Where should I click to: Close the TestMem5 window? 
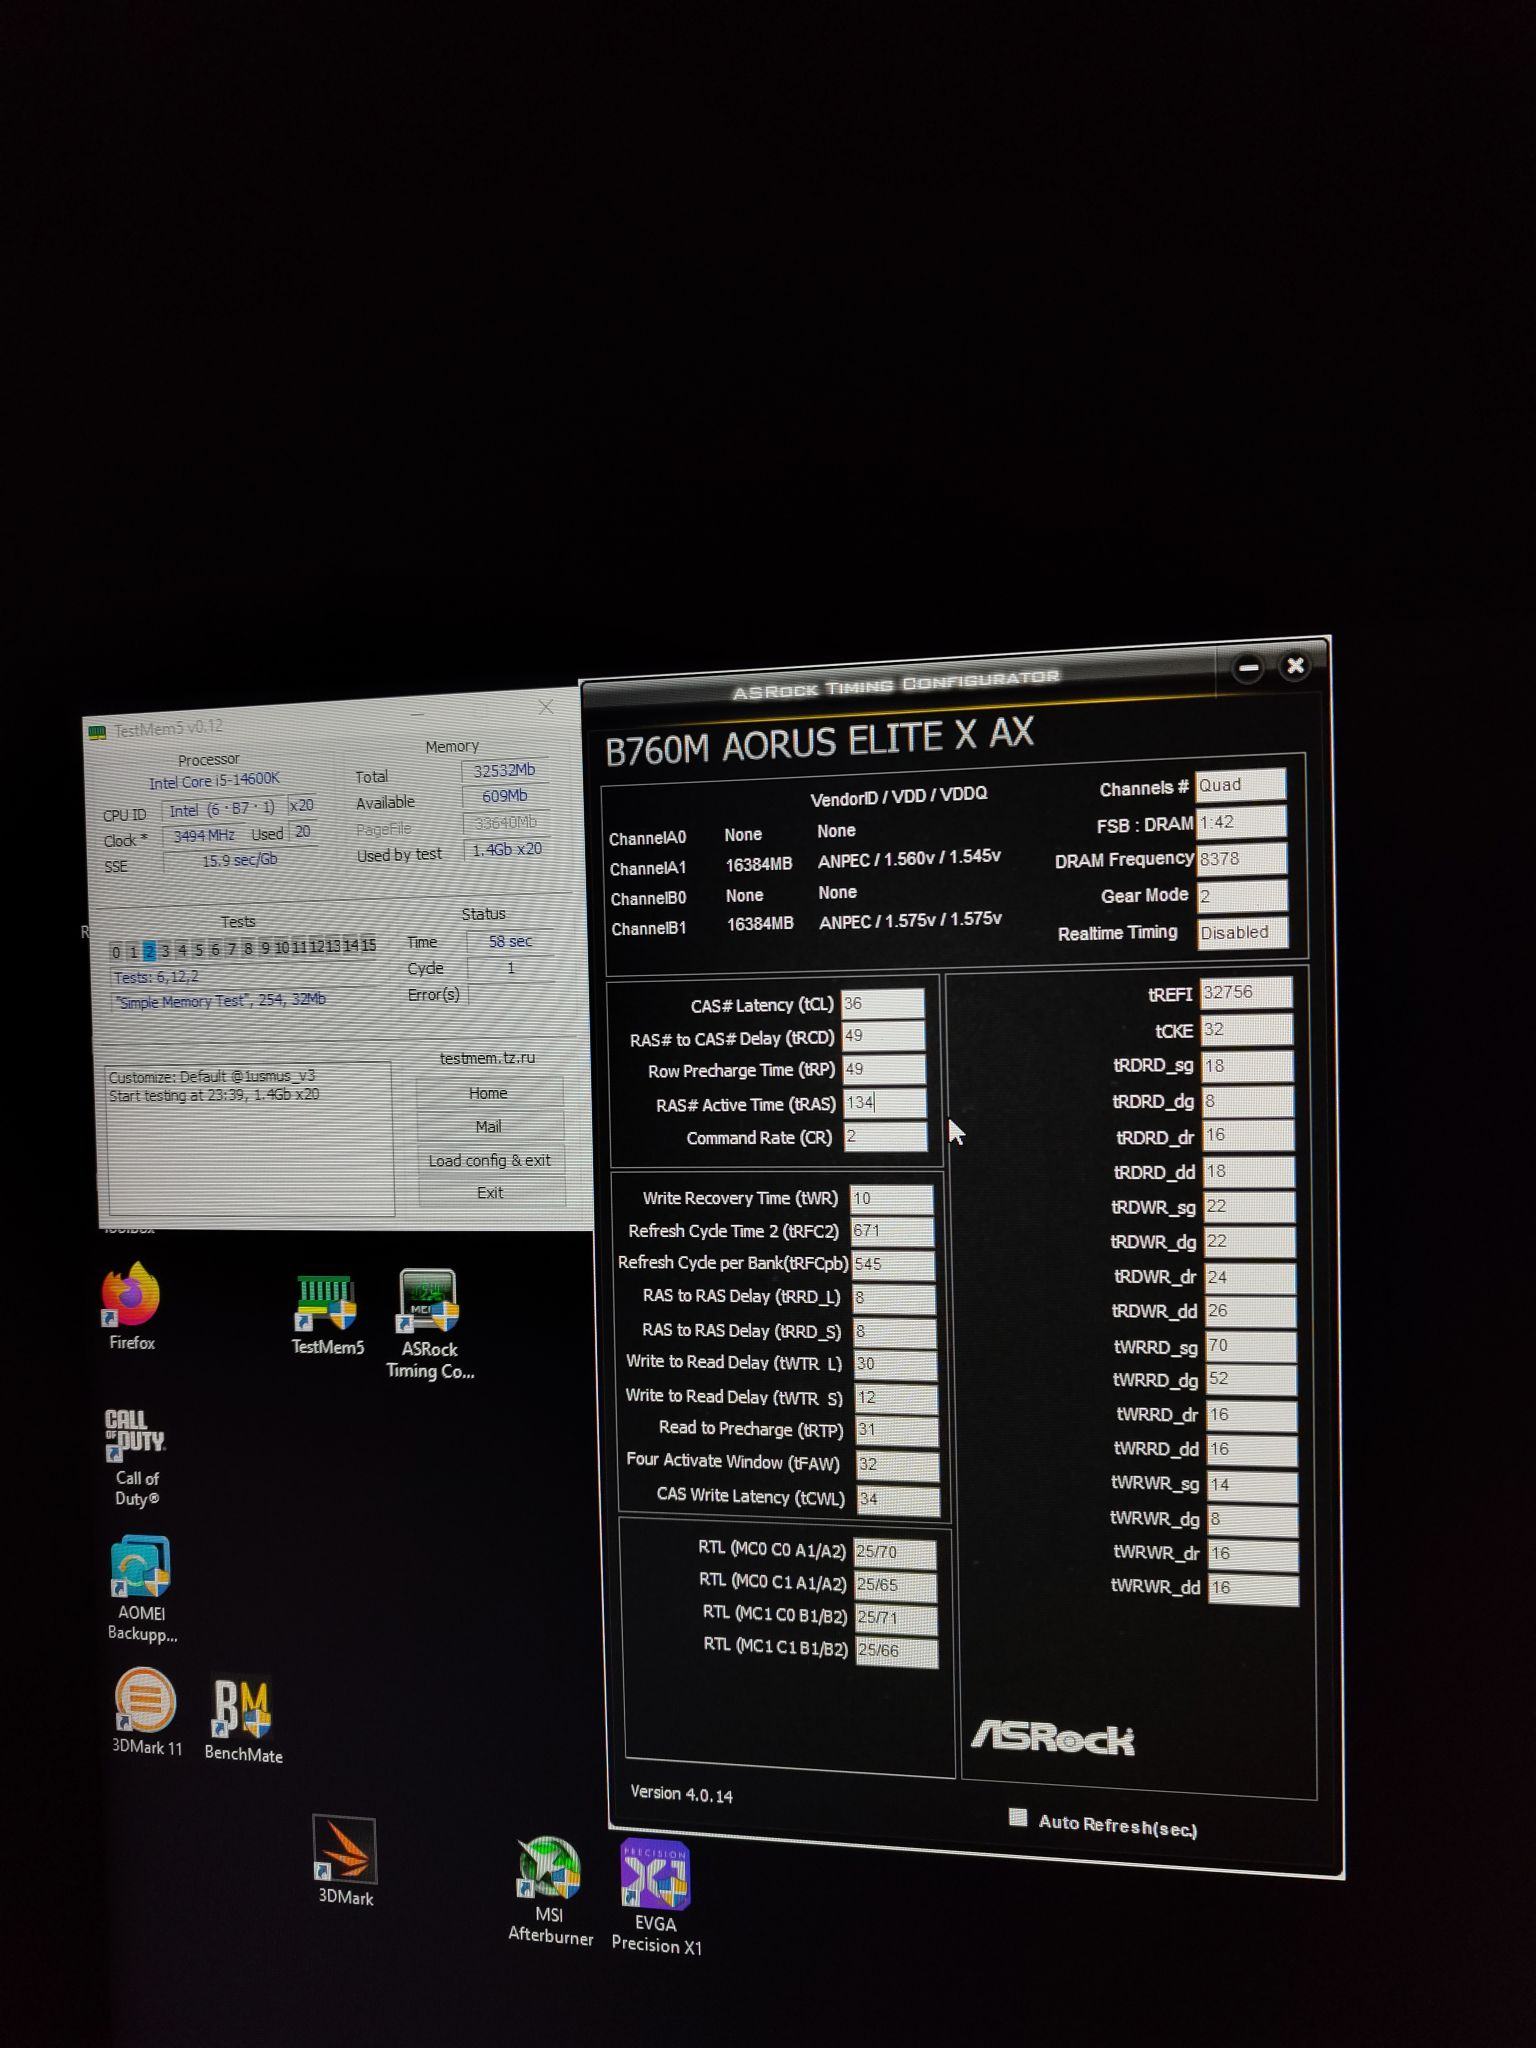pyautogui.click(x=546, y=707)
